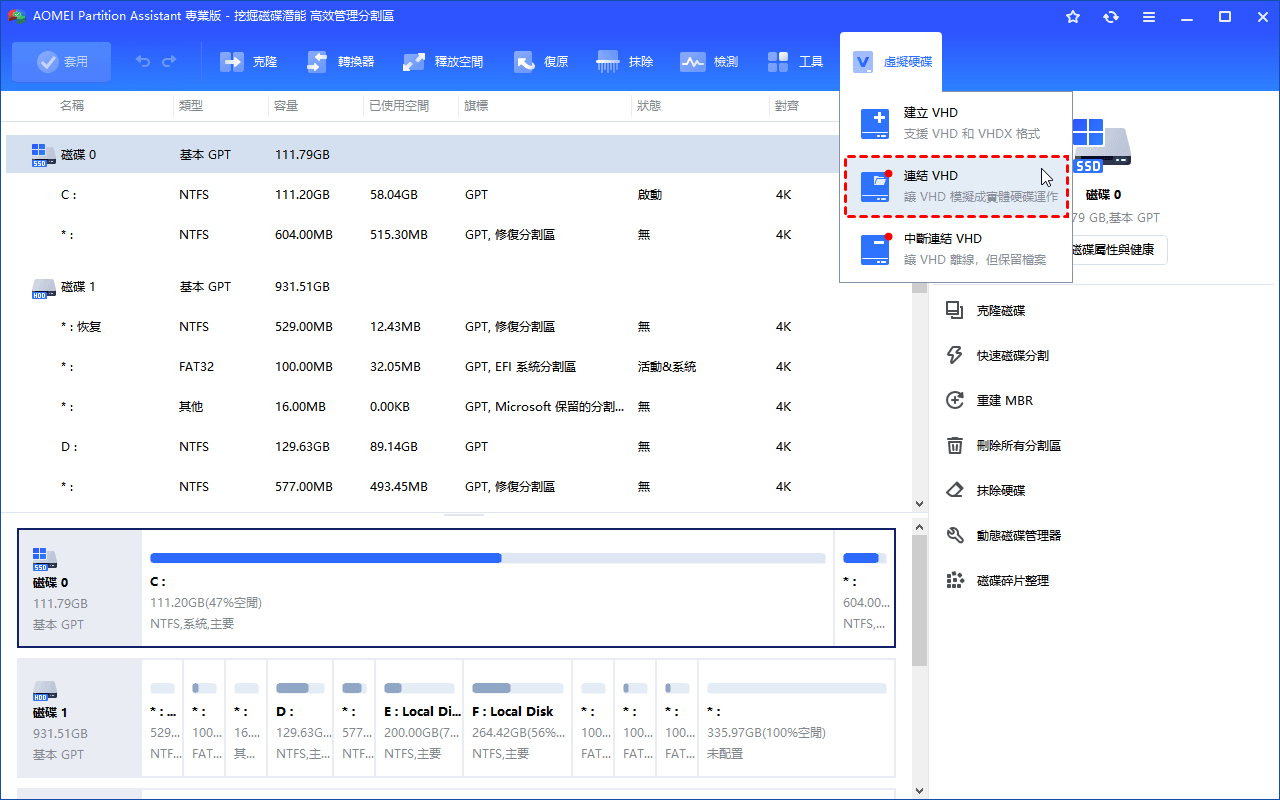Select D: partition in disk 1 map
The image size is (1280, 800).
click(x=299, y=717)
